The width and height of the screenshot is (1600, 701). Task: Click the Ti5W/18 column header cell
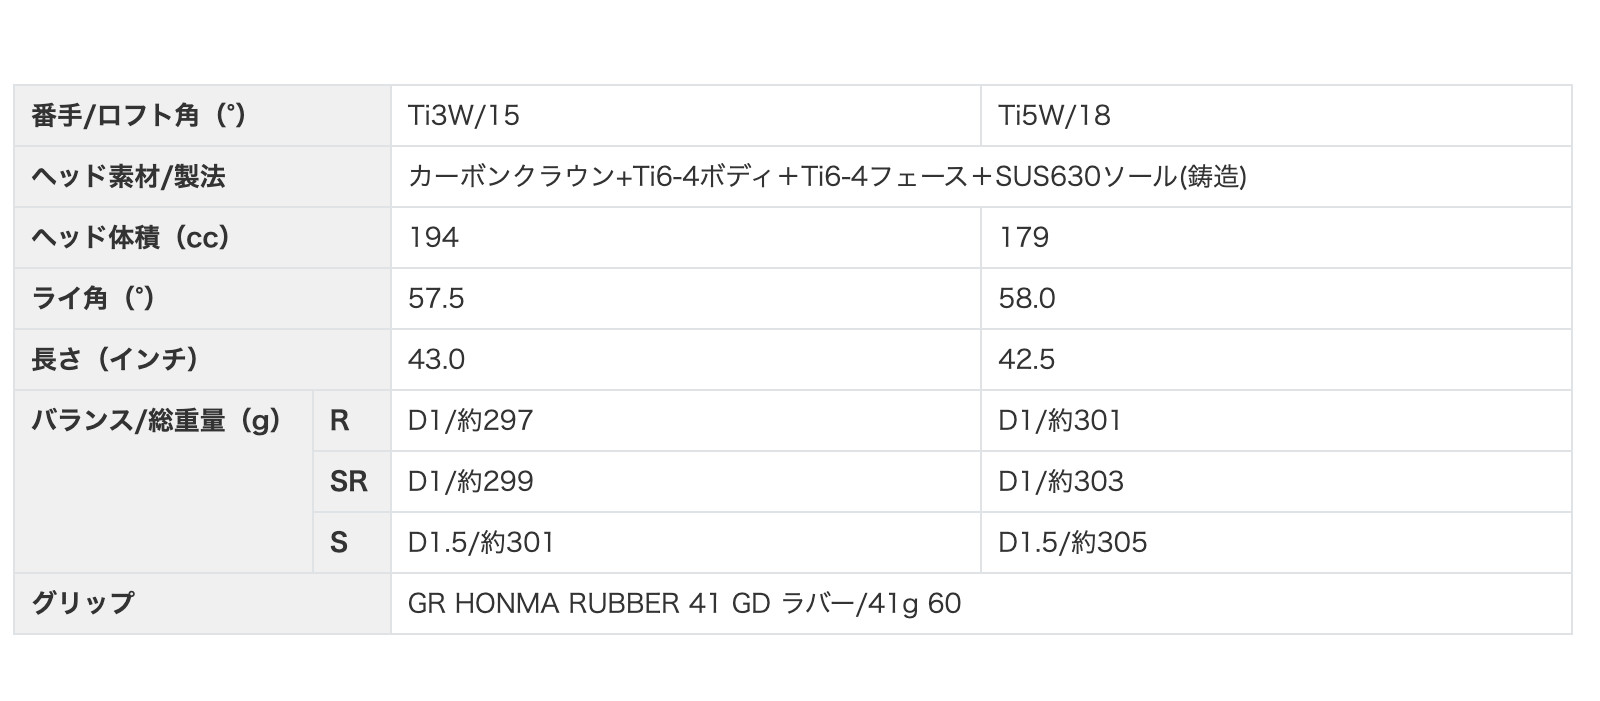pyautogui.click(x=1054, y=116)
